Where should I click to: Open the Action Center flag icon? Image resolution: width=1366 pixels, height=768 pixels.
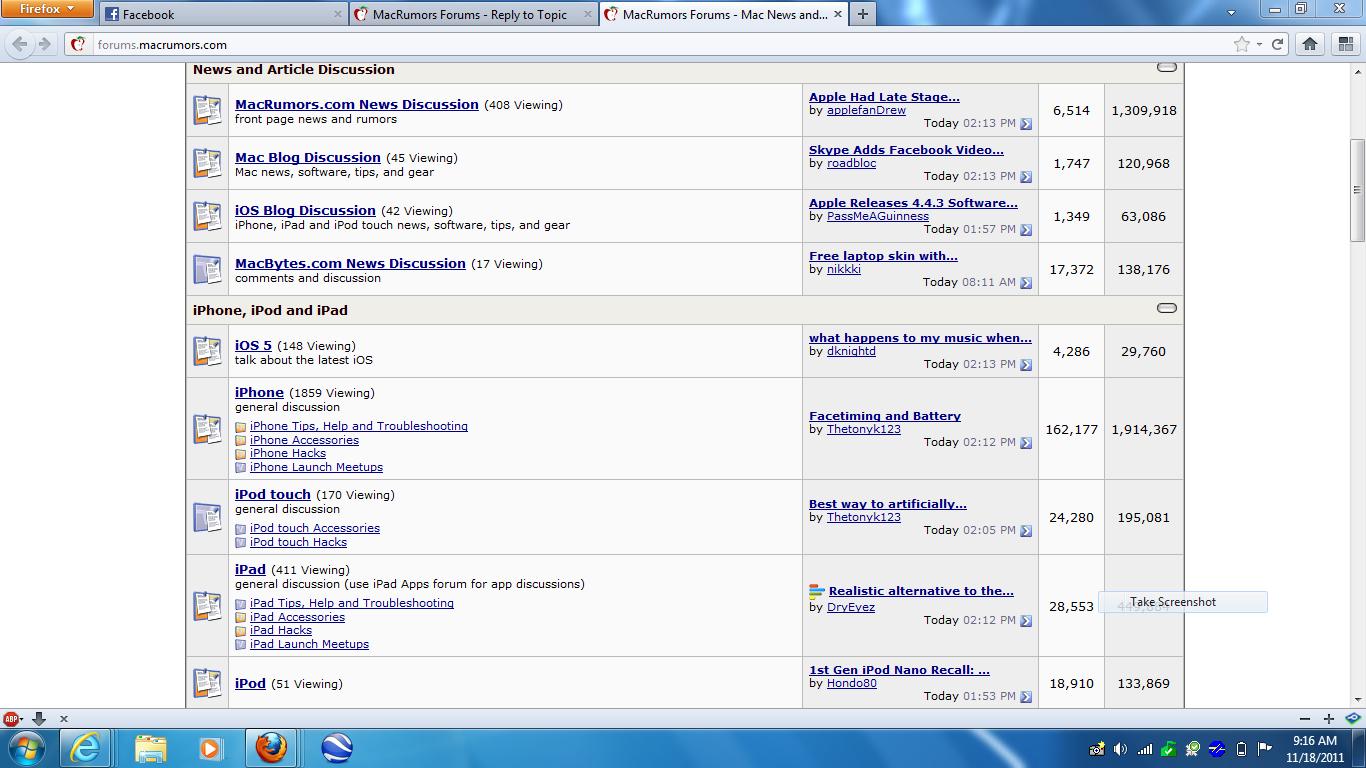coord(1265,749)
